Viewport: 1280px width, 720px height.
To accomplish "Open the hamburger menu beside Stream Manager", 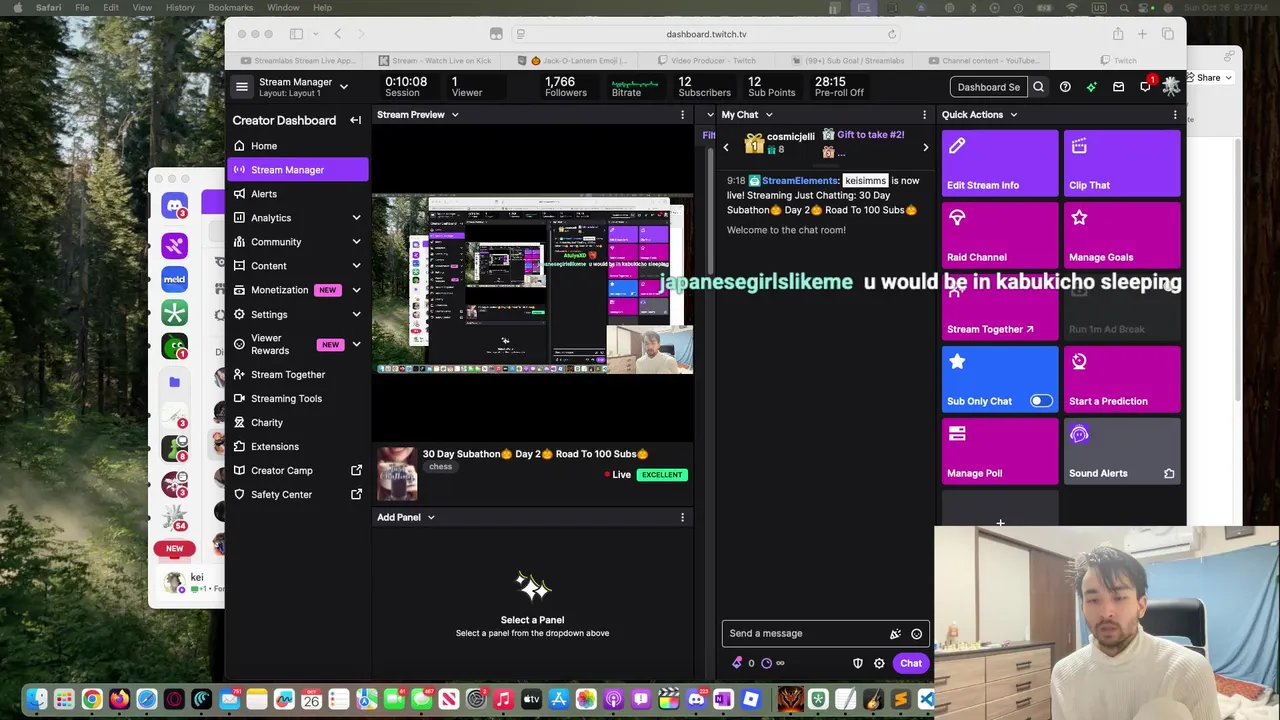I will coord(241,87).
